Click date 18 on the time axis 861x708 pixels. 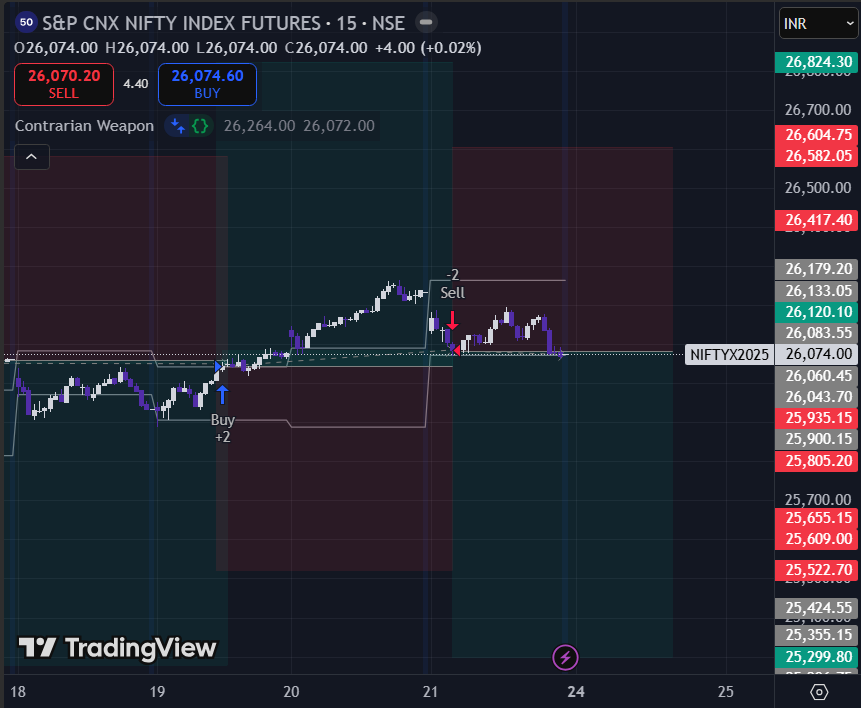(x=18, y=692)
